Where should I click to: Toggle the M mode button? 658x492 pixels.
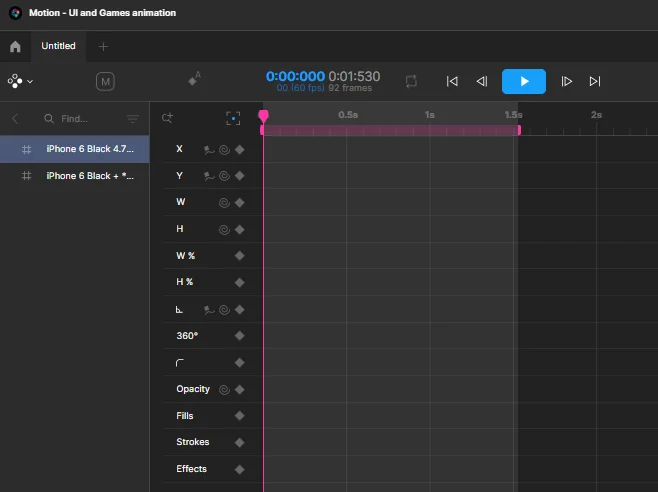105,81
